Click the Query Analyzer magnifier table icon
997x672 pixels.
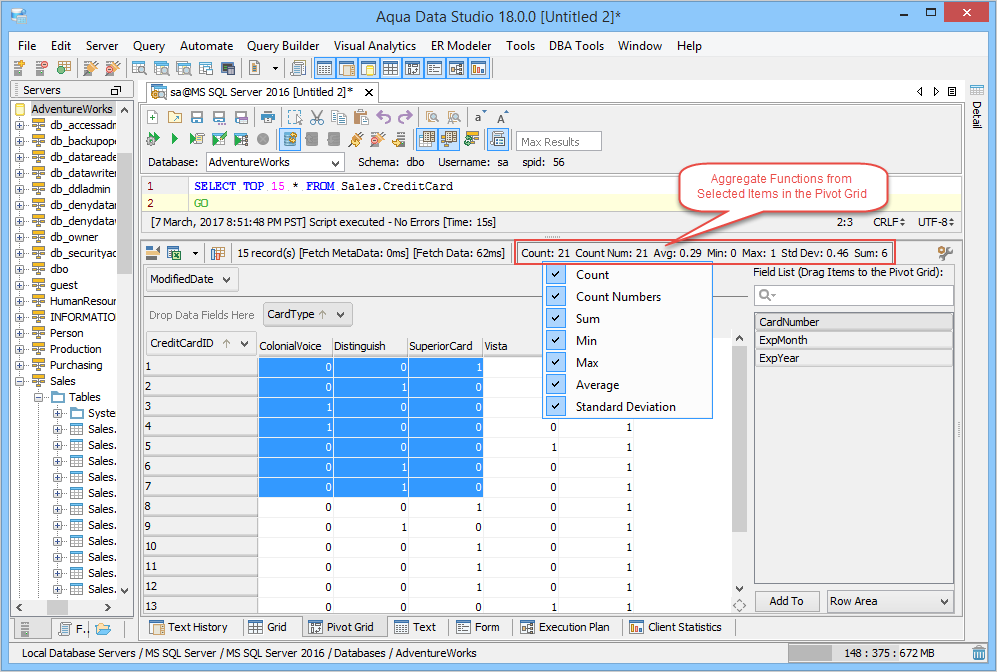(139, 68)
